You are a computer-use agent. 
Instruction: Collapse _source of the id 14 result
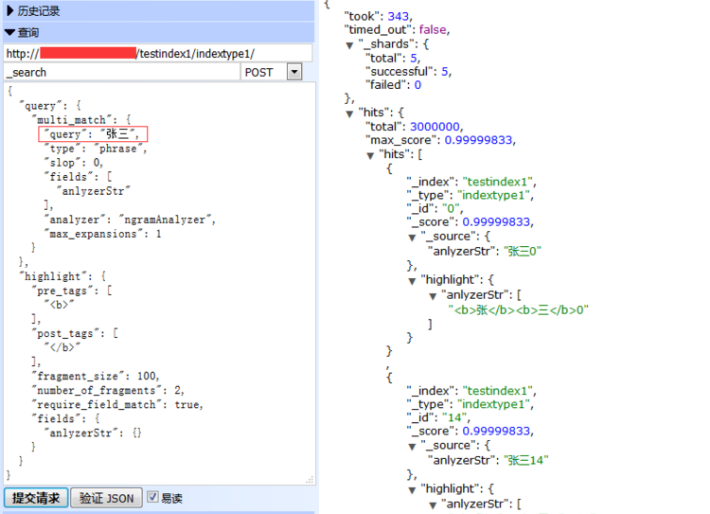click(x=412, y=445)
